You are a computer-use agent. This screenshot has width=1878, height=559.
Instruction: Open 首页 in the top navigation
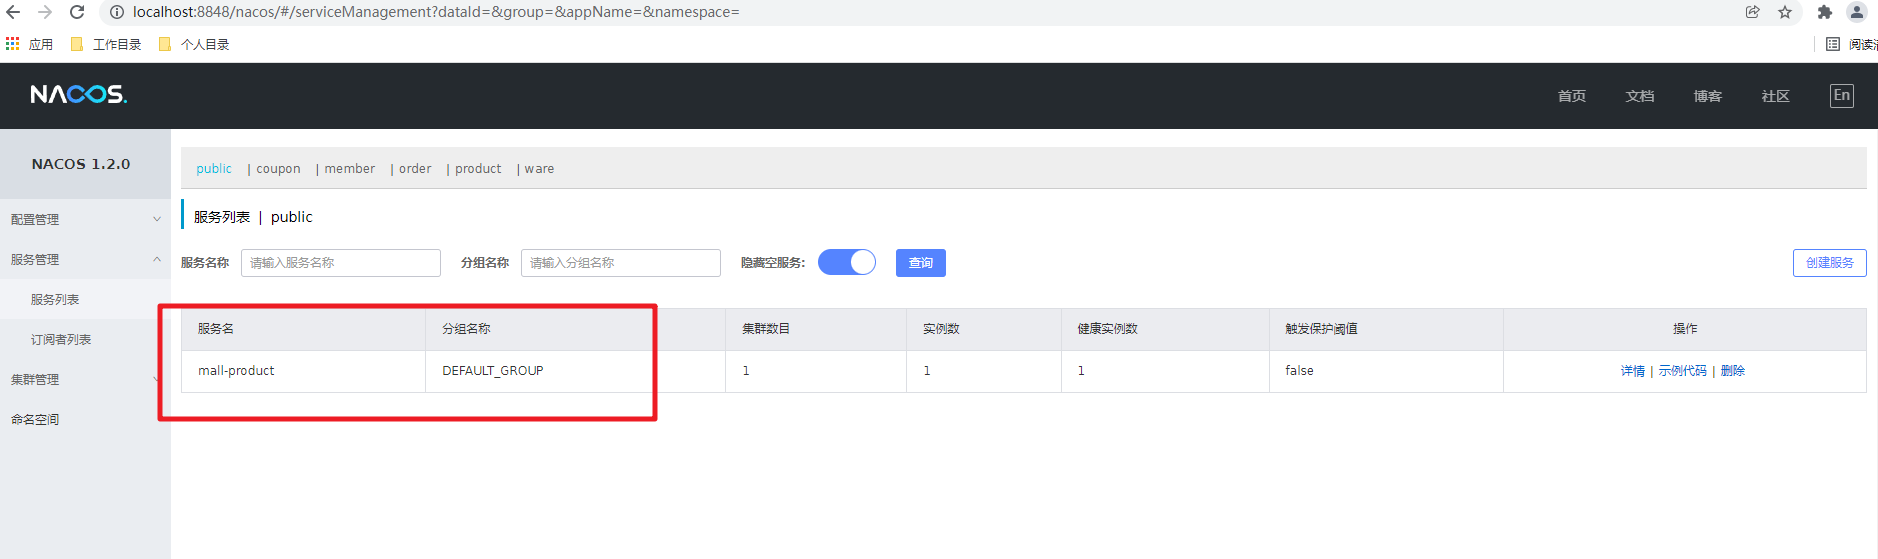(1572, 96)
